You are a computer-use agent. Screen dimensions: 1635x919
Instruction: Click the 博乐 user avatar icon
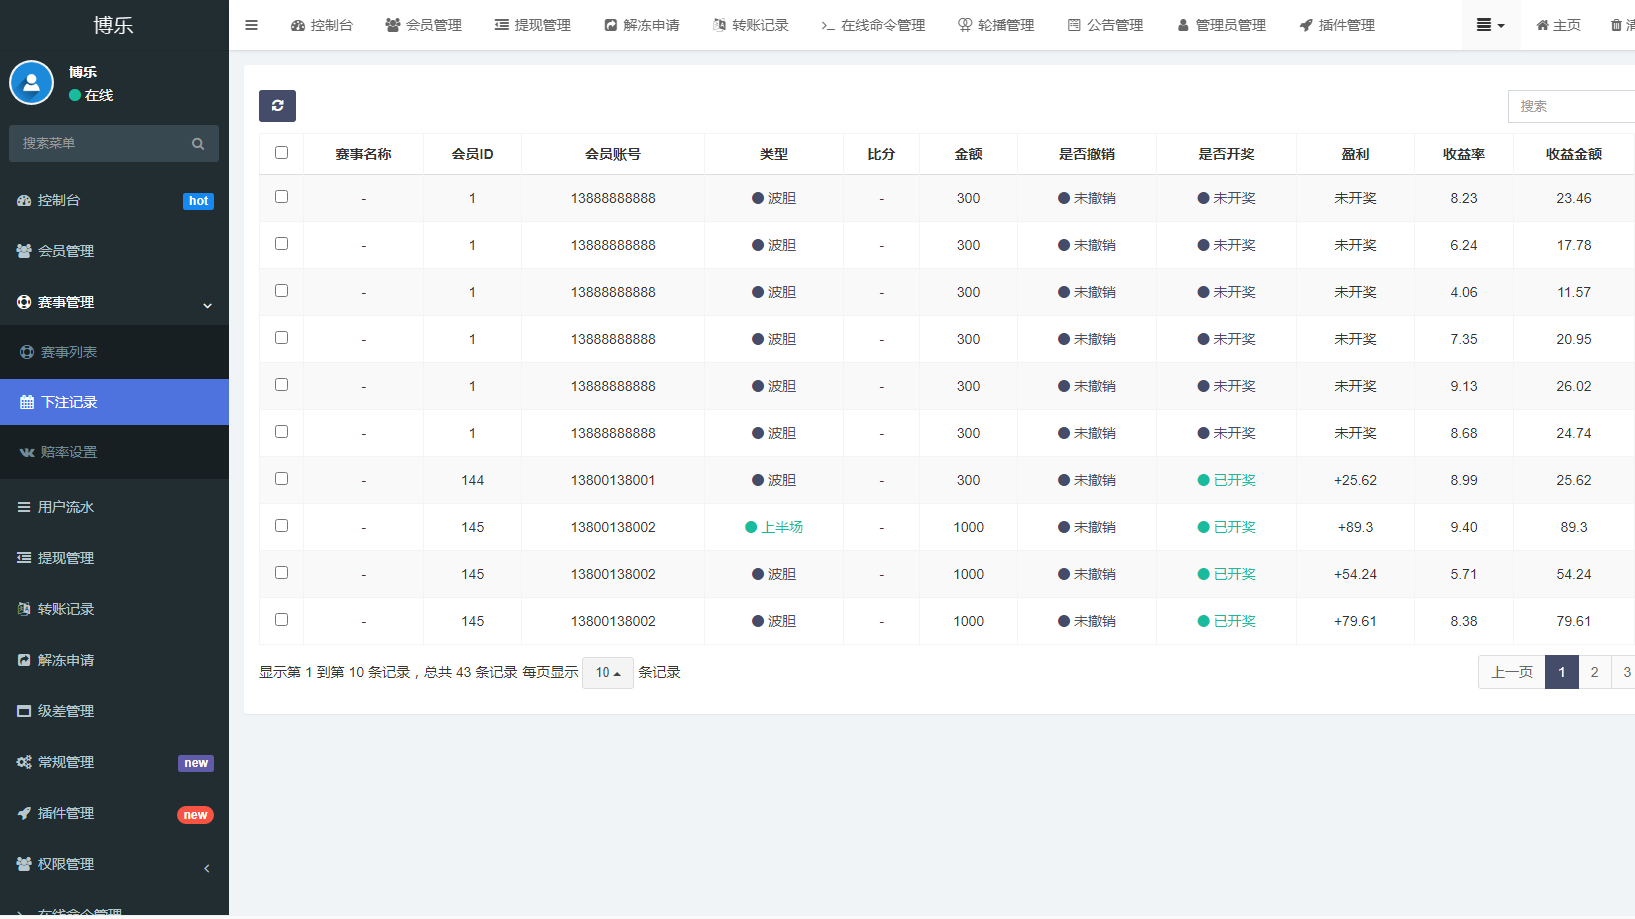click(31, 83)
